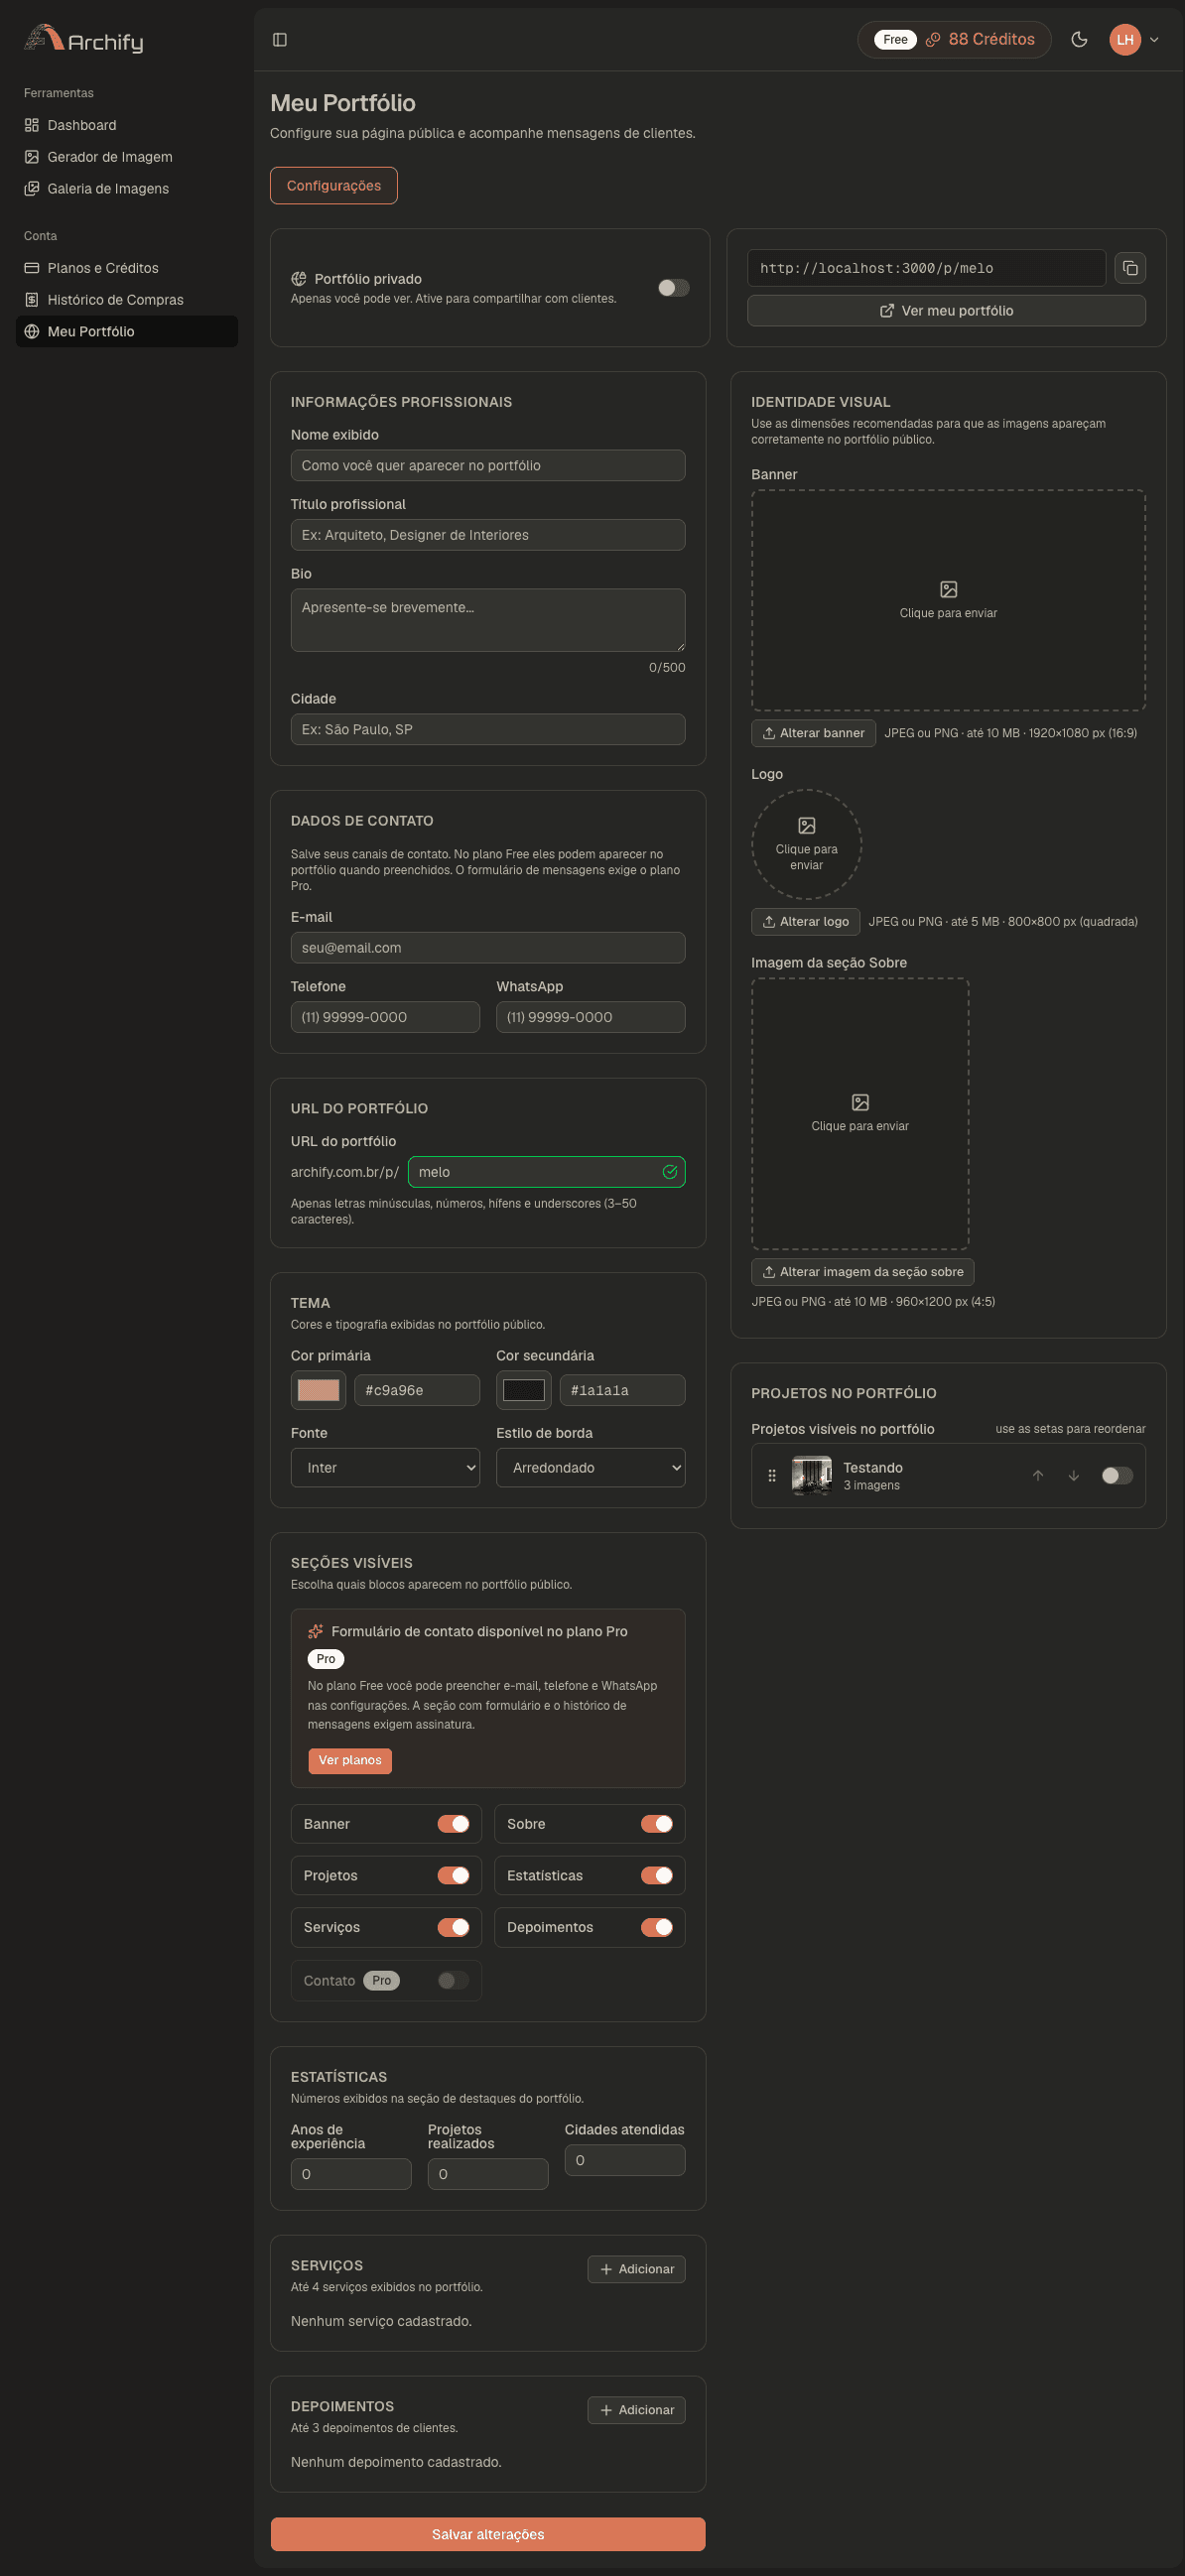The image size is (1185, 2576).
Task: Grab Testando project drag handle
Action: coord(771,1476)
